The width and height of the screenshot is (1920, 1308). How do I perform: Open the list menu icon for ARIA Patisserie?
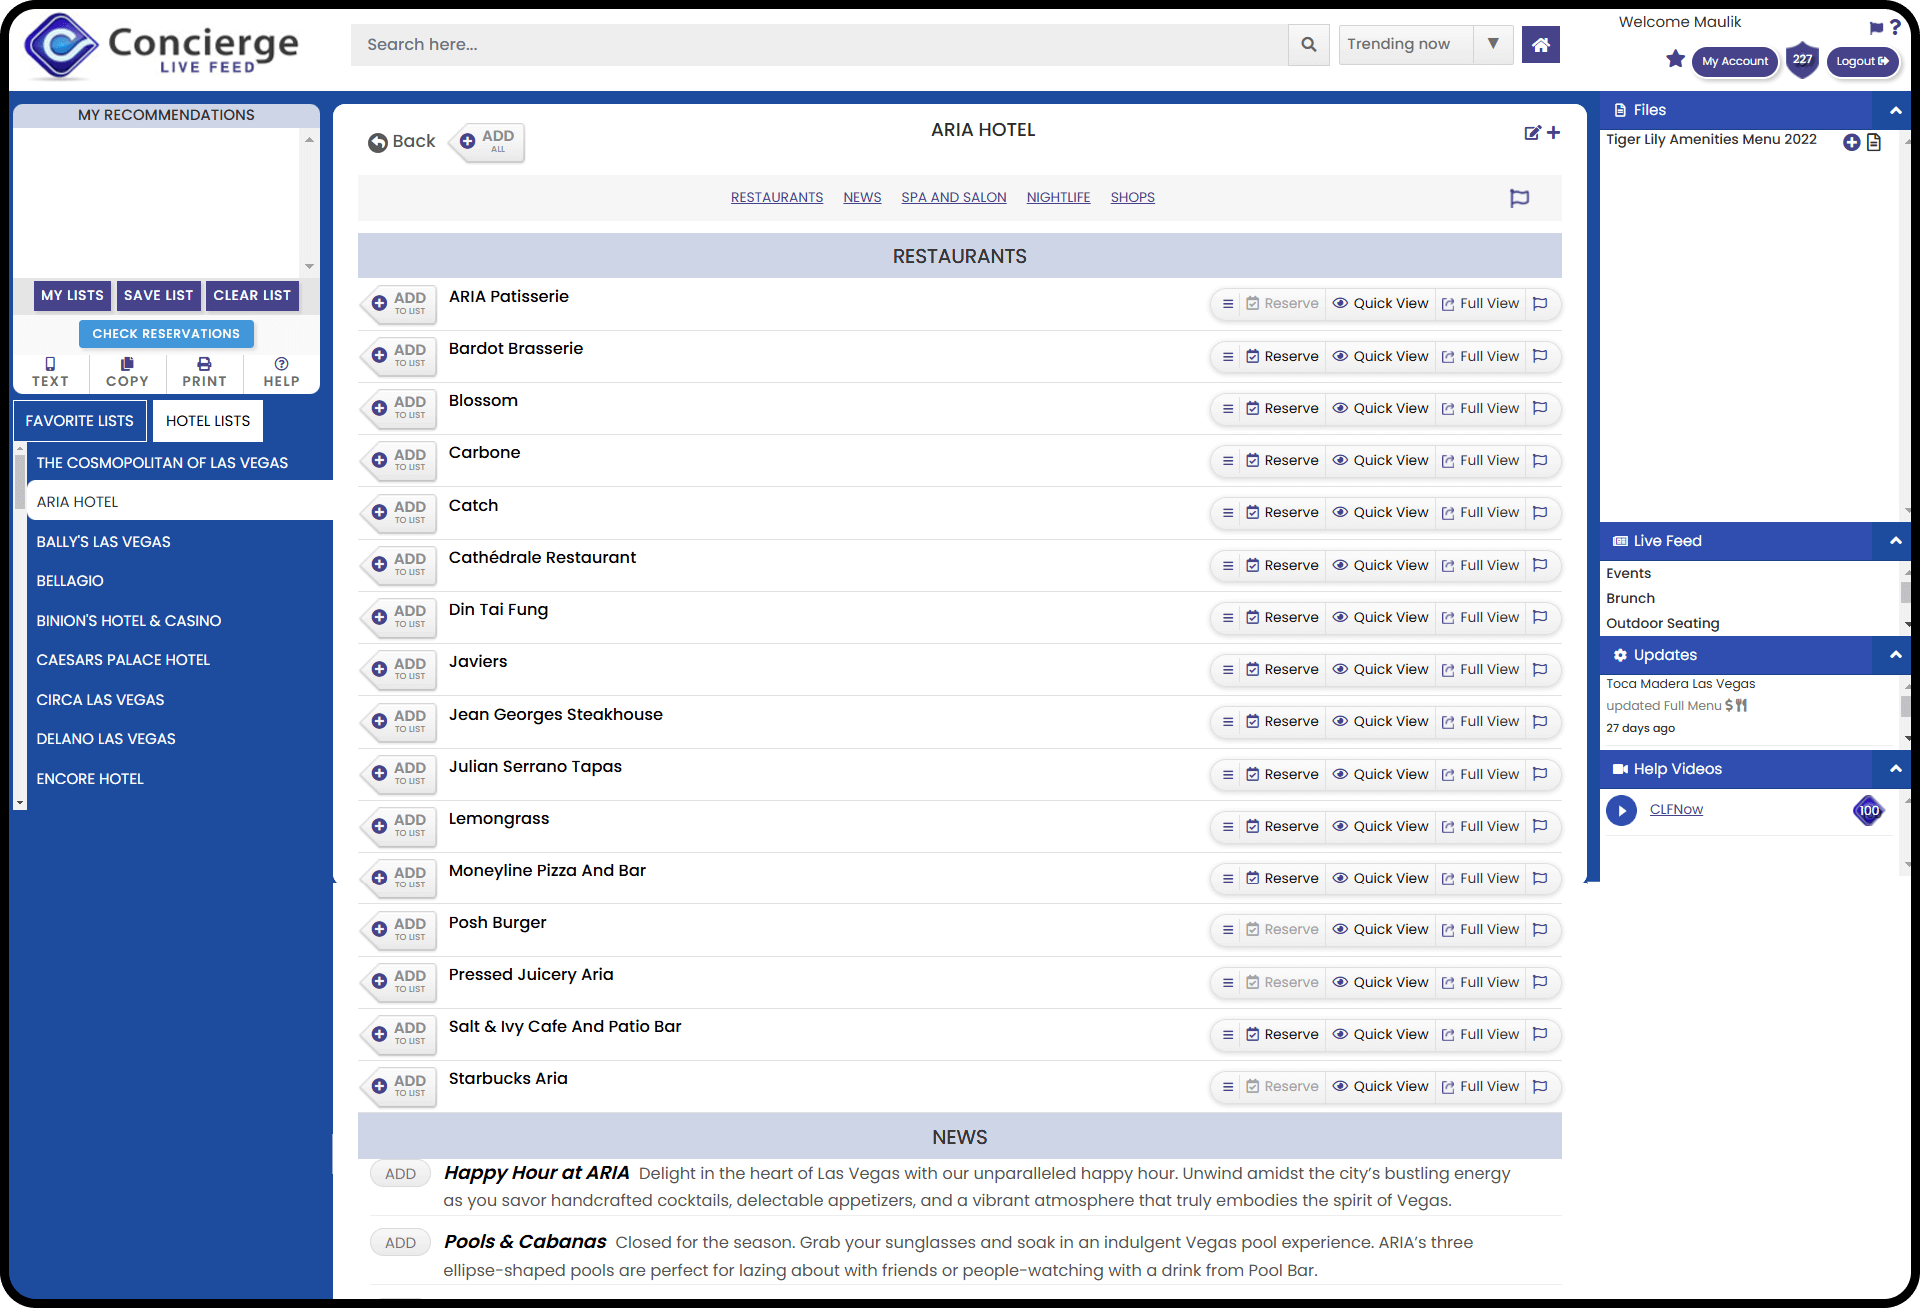coord(1228,304)
